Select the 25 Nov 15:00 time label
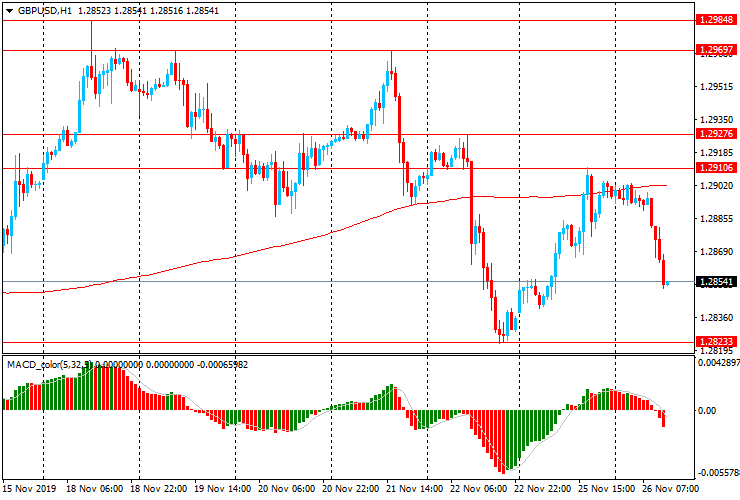 607,488
